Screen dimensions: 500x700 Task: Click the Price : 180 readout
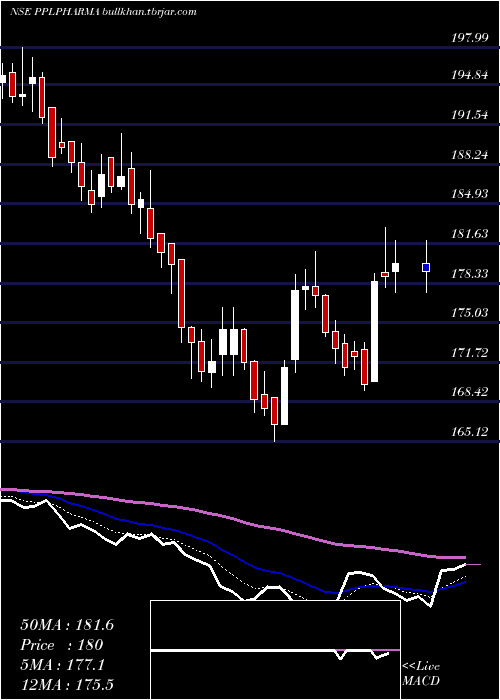tap(62, 645)
